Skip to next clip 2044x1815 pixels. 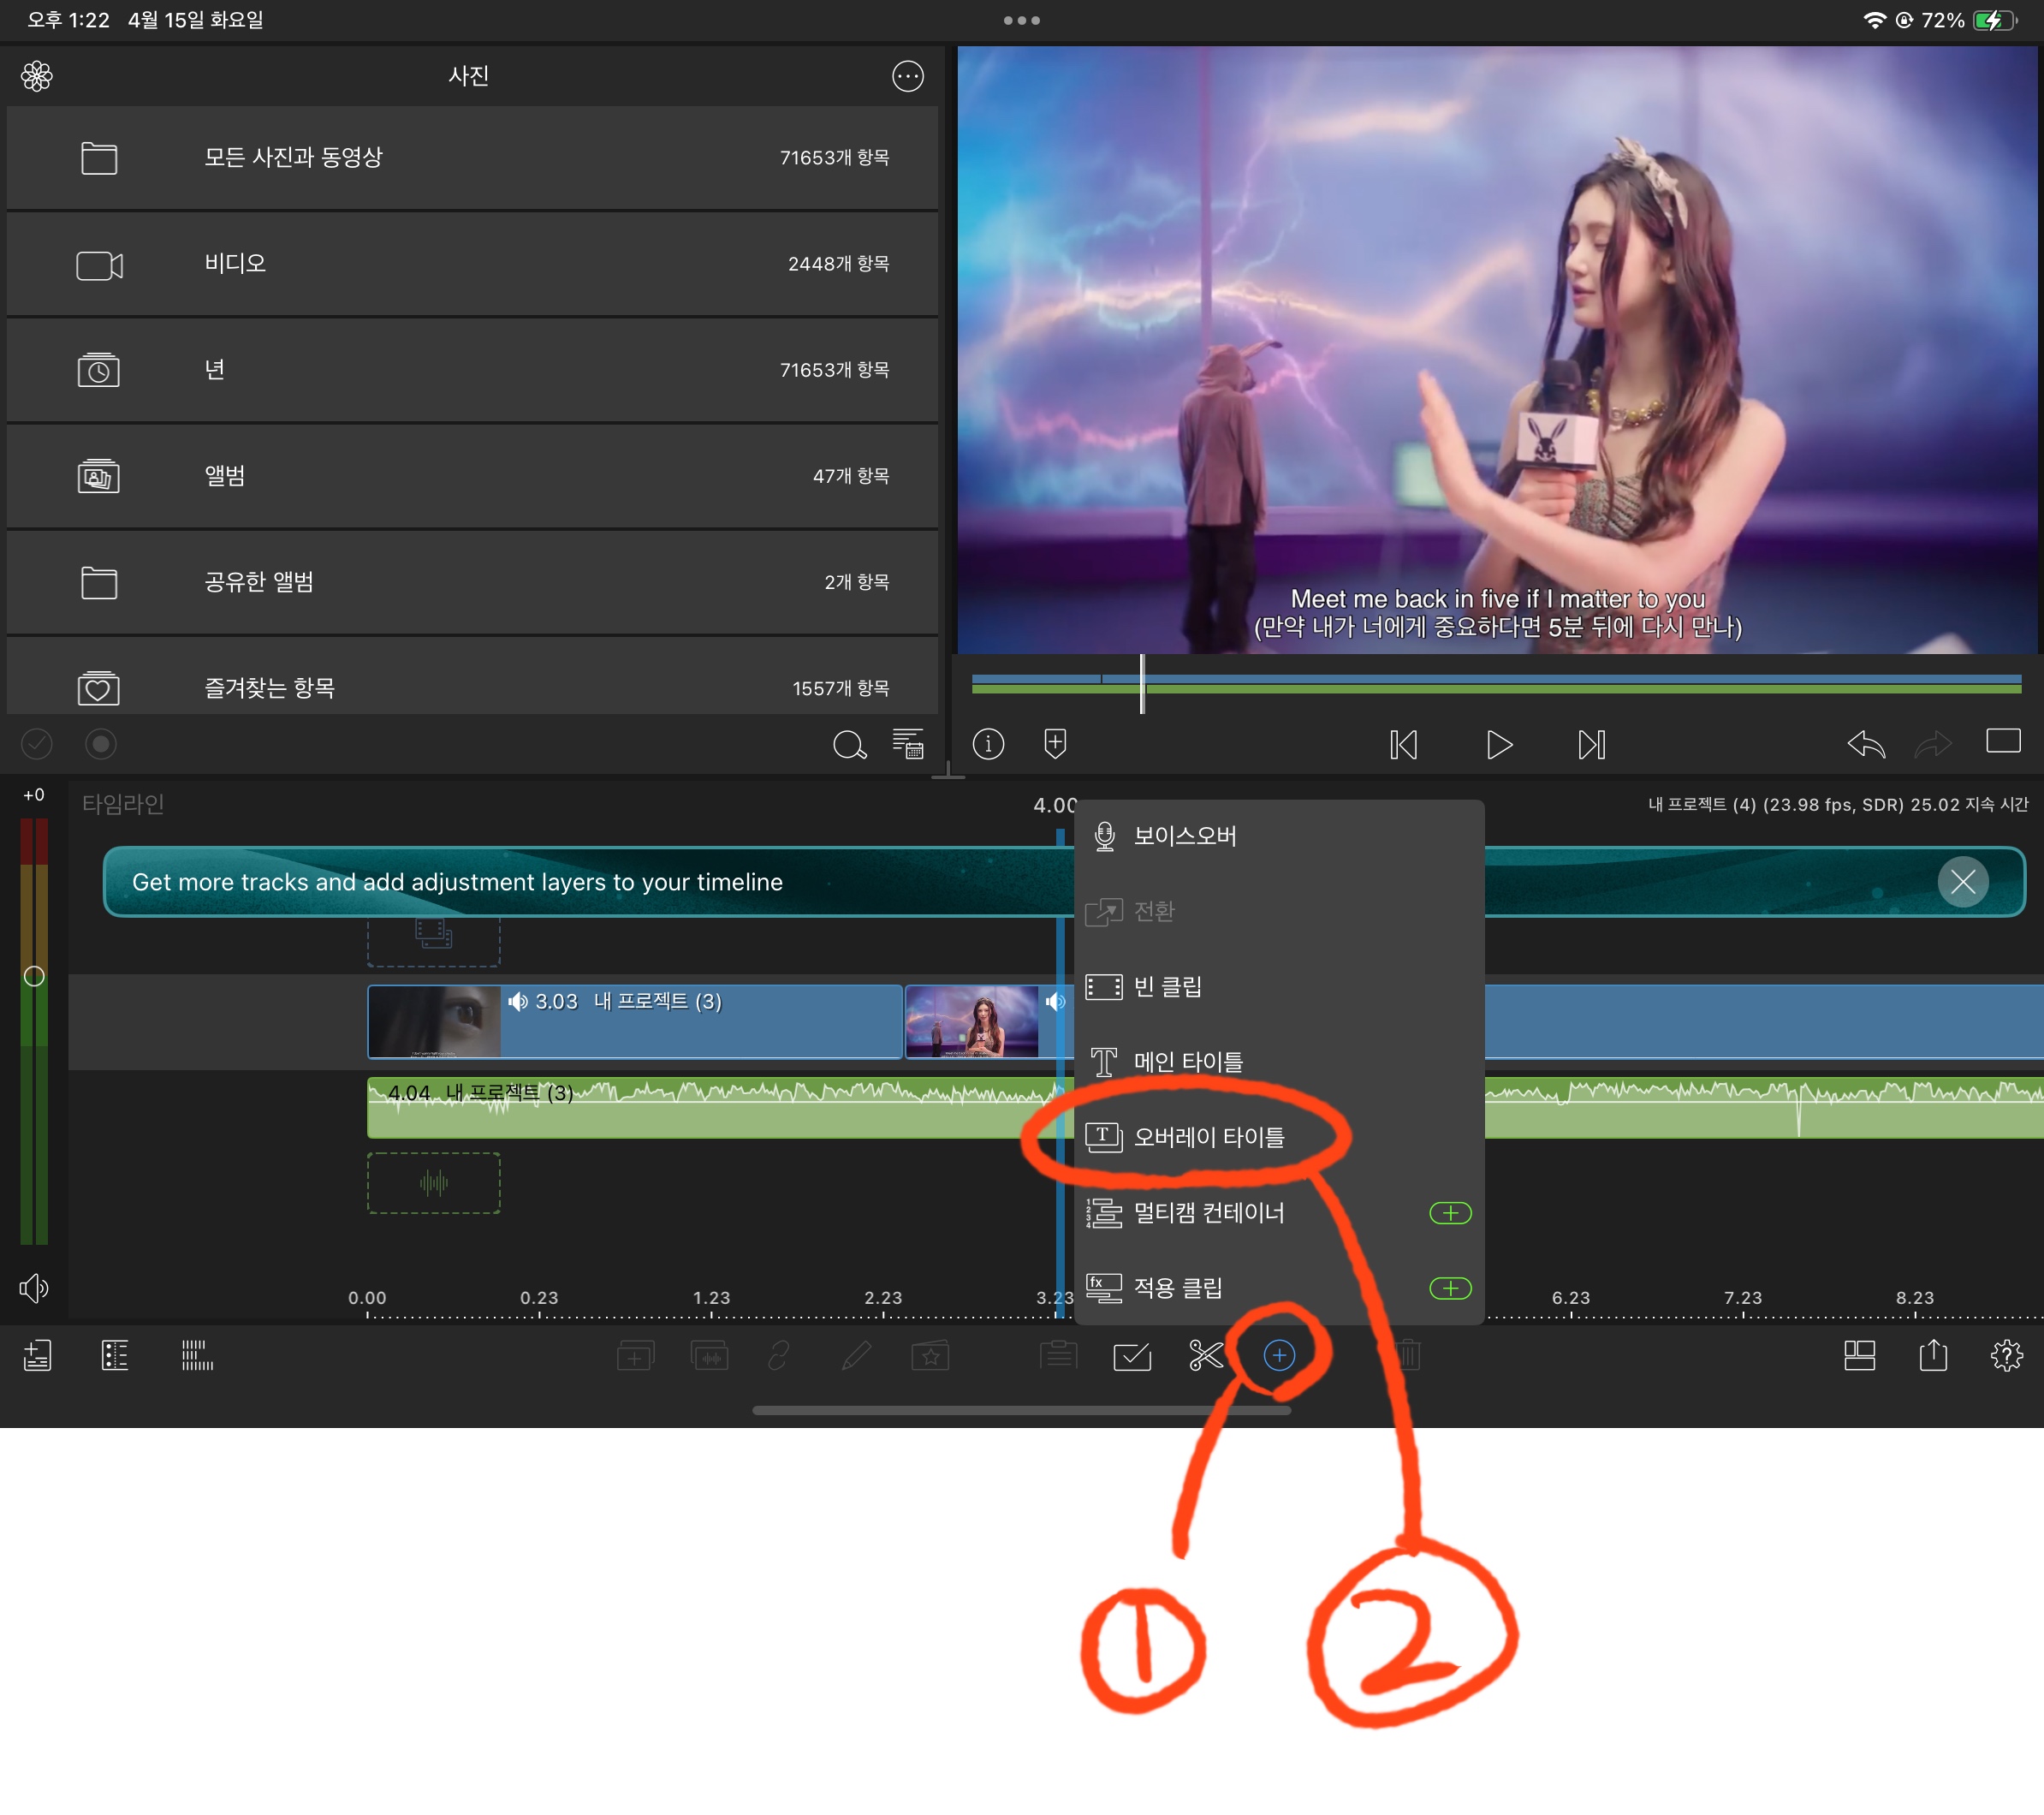click(x=1592, y=745)
